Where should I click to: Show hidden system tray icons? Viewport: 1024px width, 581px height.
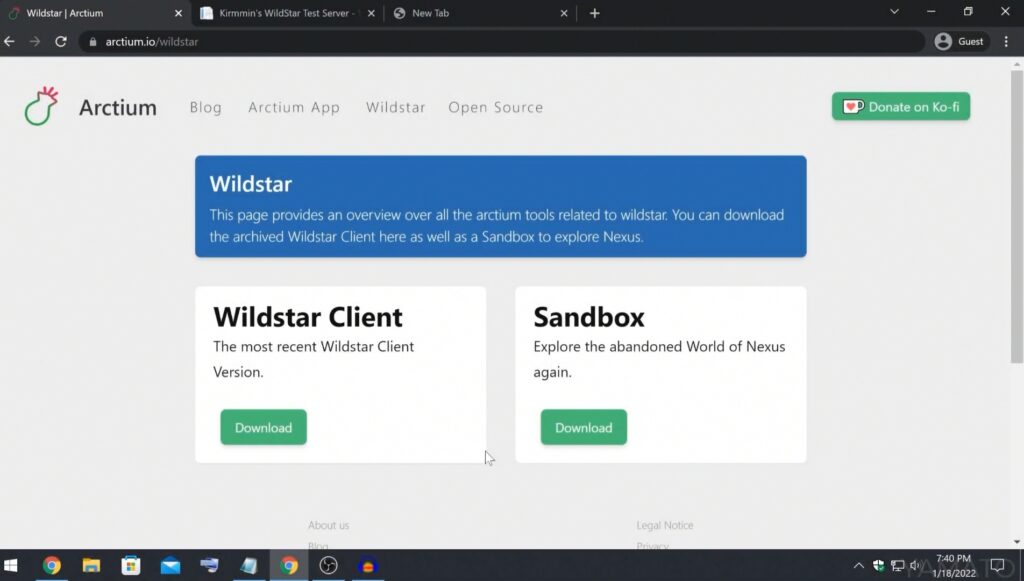coord(858,565)
